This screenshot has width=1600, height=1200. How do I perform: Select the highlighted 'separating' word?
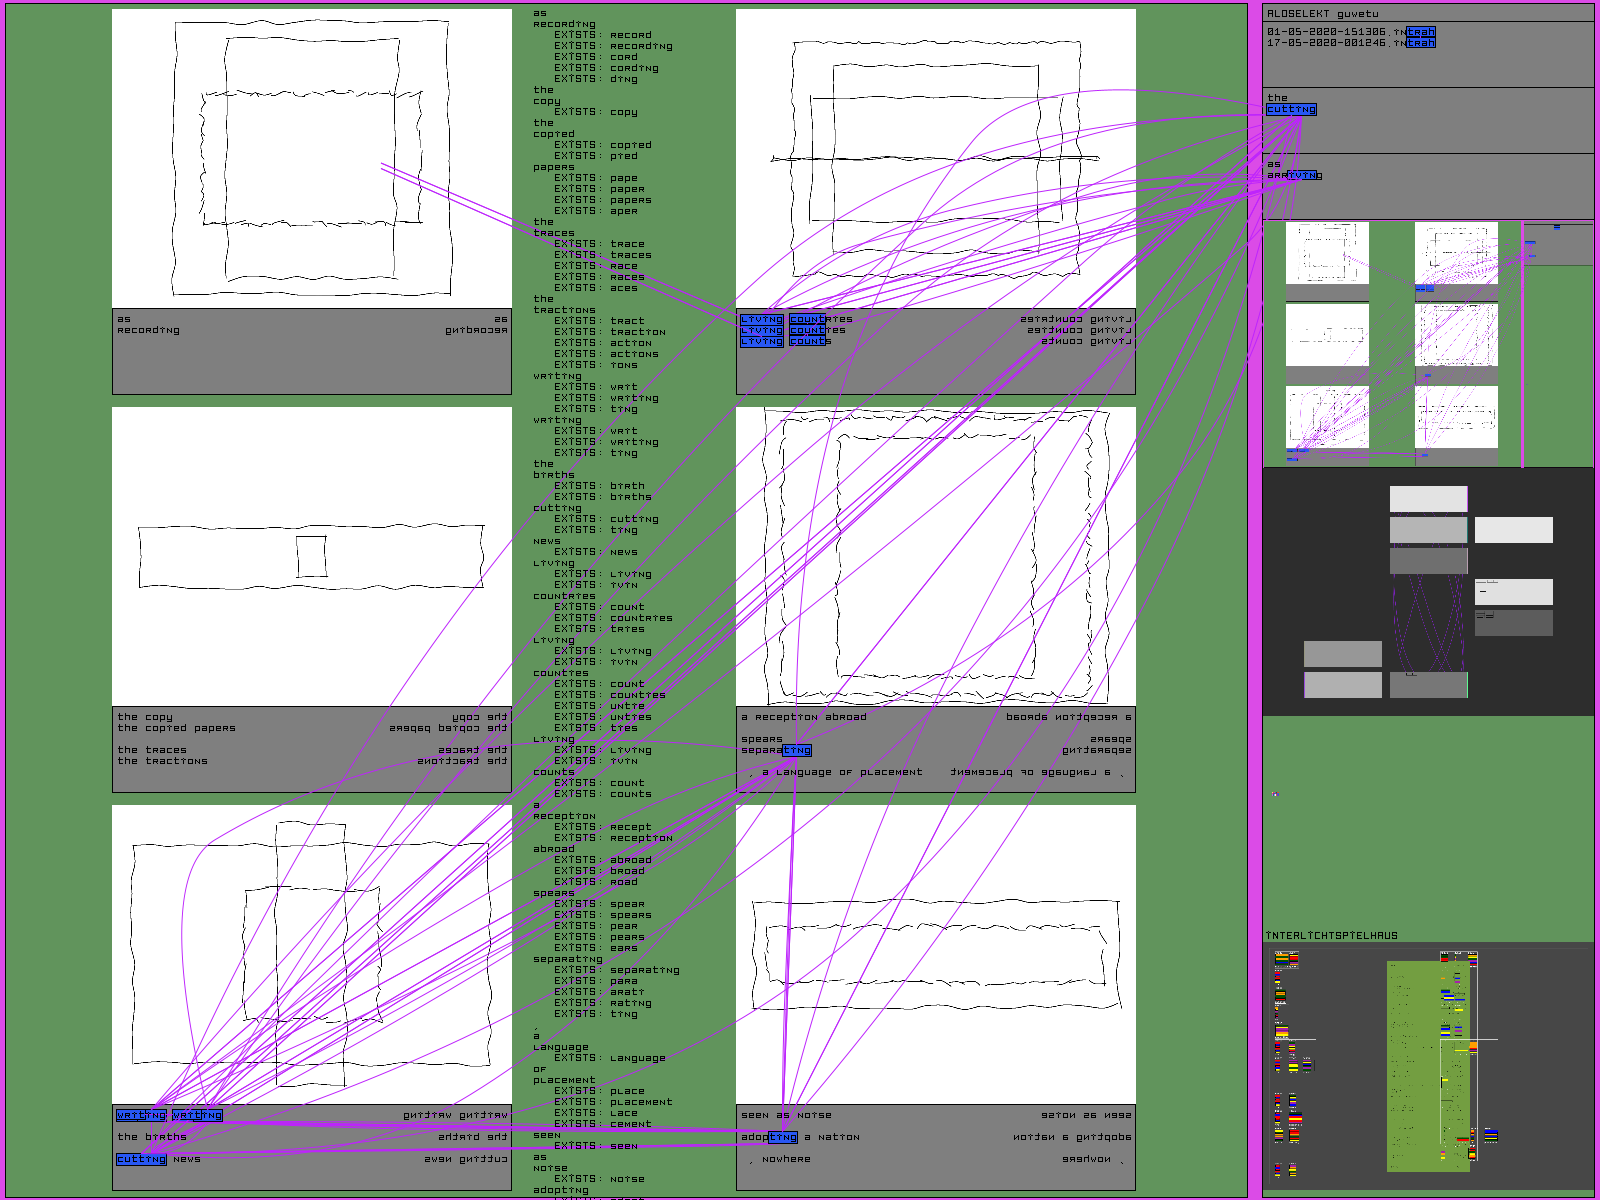776,750
